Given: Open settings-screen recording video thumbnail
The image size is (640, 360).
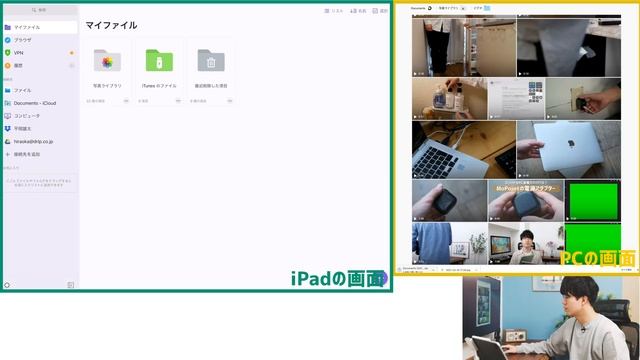Looking at the screenshot, I should pos(516,99).
